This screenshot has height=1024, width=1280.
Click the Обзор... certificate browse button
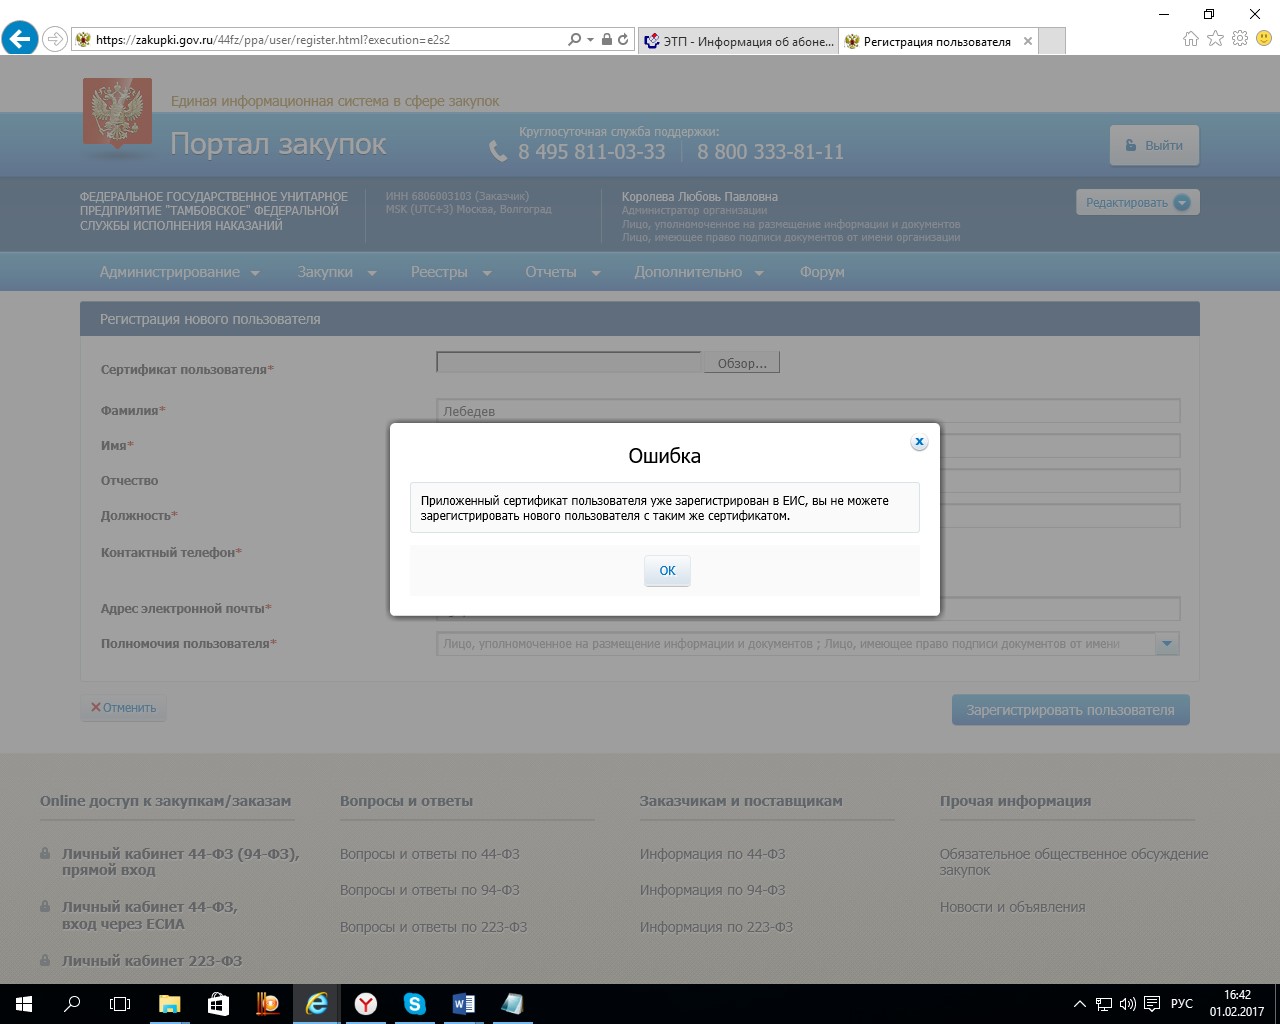coord(741,363)
